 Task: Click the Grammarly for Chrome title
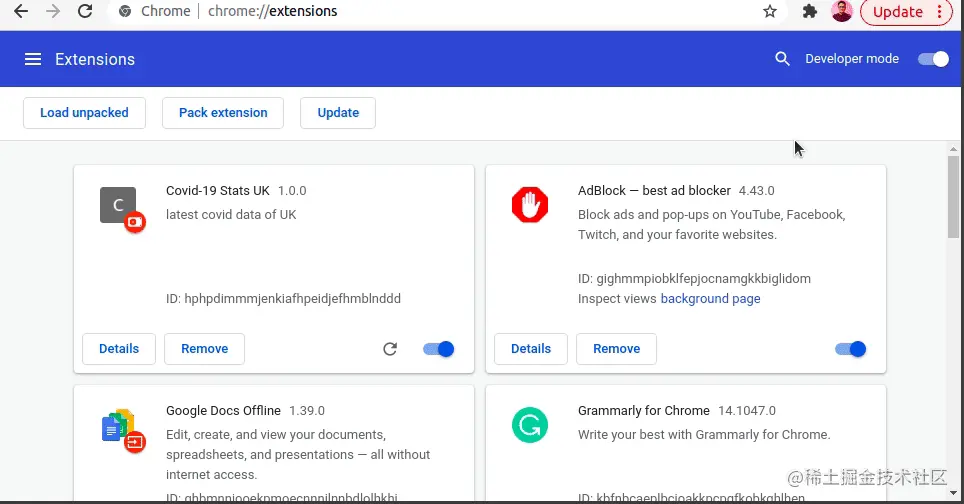(x=644, y=411)
